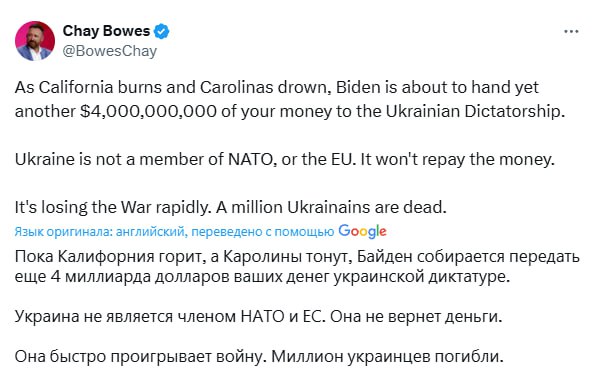
Task: Click the 'переведено с помощью' translation text
Action: click(x=262, y=231)
